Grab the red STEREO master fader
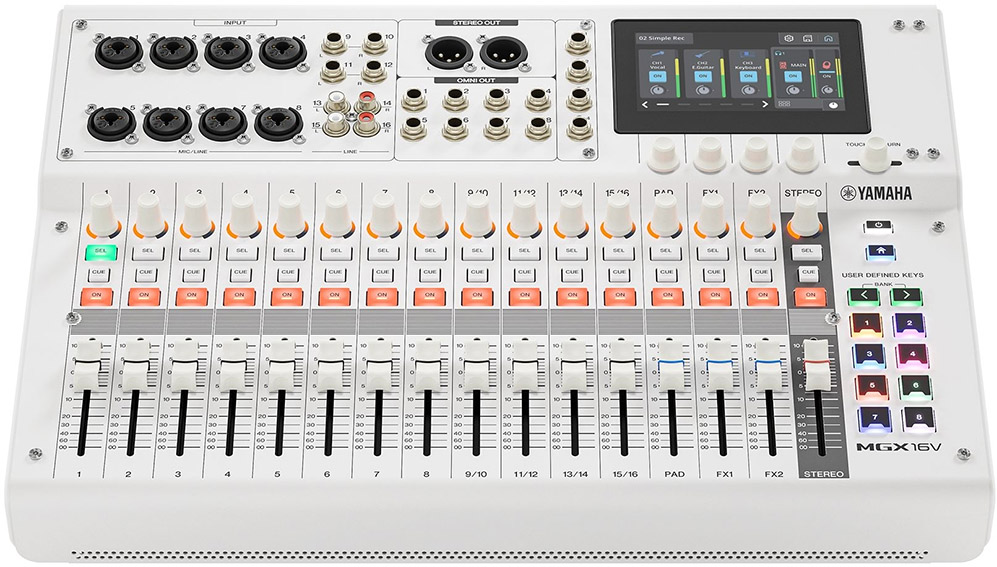Image resolution: width=997 pixels, height=567 pixels. coord(818,365)
